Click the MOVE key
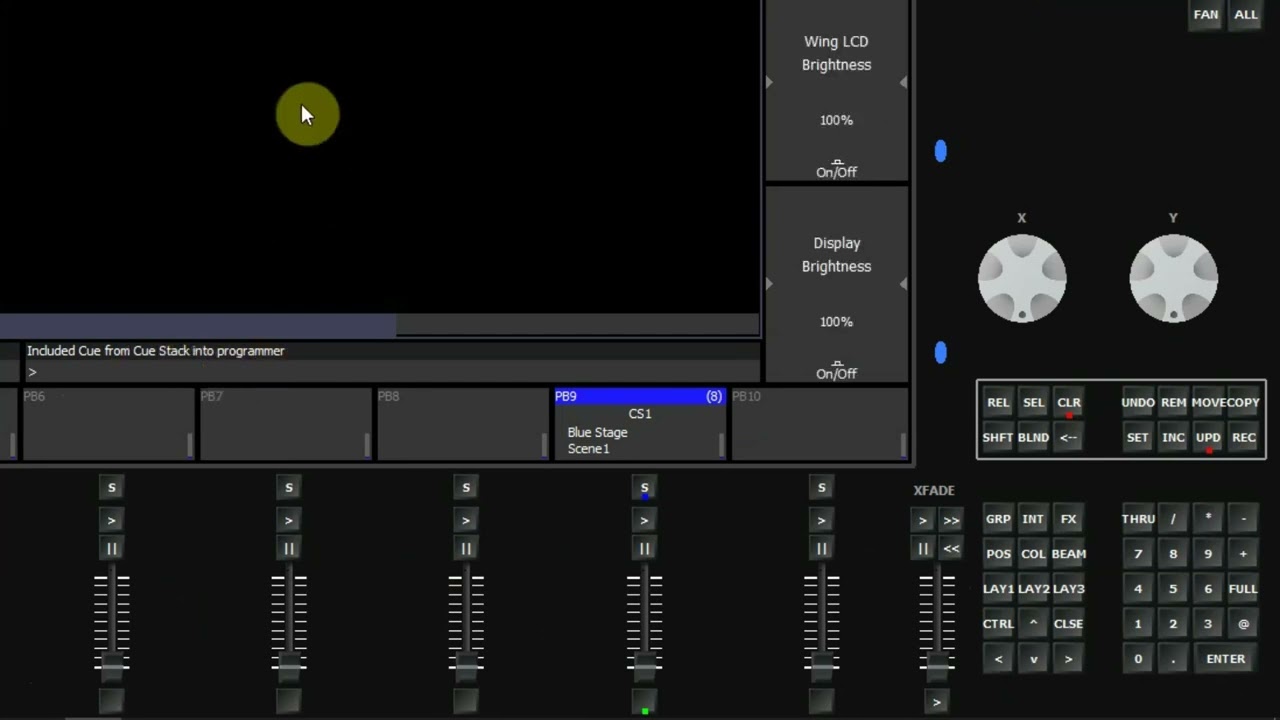Image resolution: width=1280 pixels, height=720 pixels. tap(1208, 403)
